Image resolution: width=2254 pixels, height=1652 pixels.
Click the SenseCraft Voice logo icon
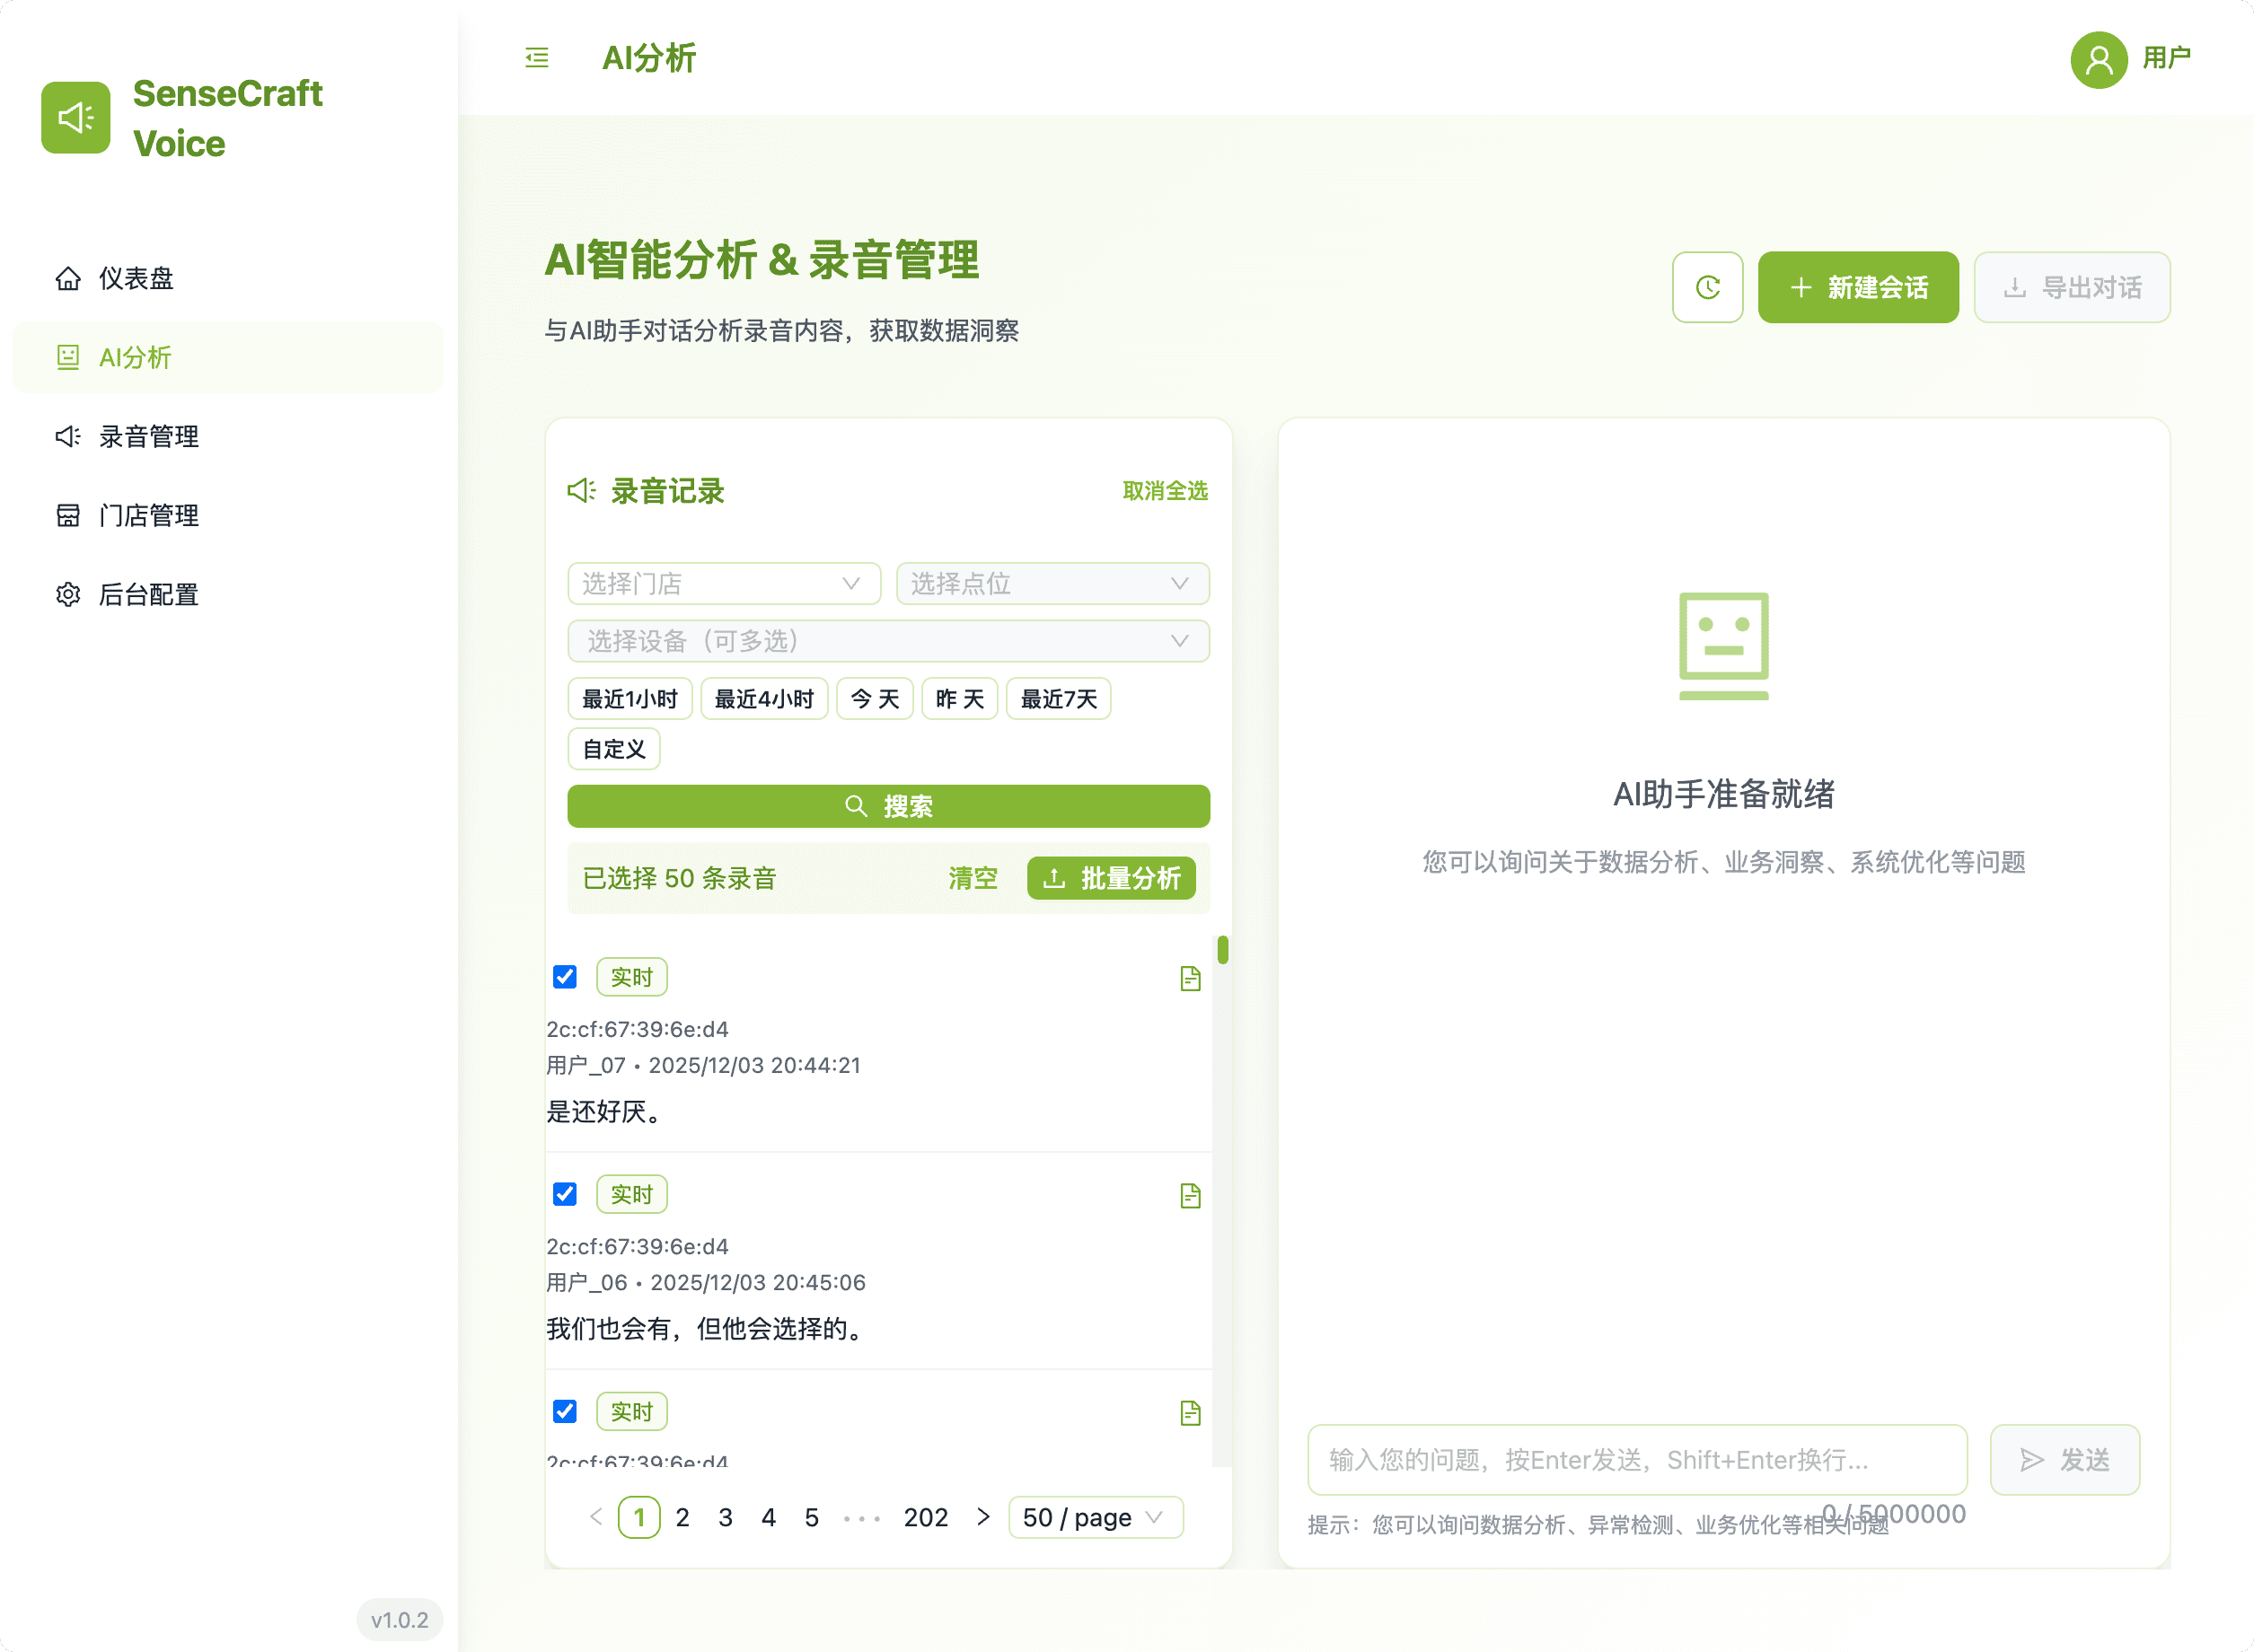pos(76,118)
